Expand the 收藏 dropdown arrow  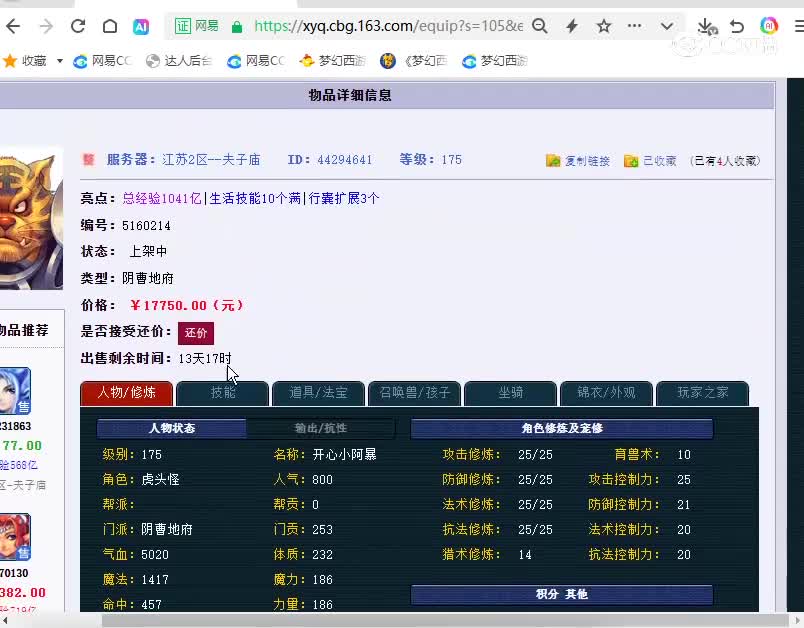coord(59,61)
